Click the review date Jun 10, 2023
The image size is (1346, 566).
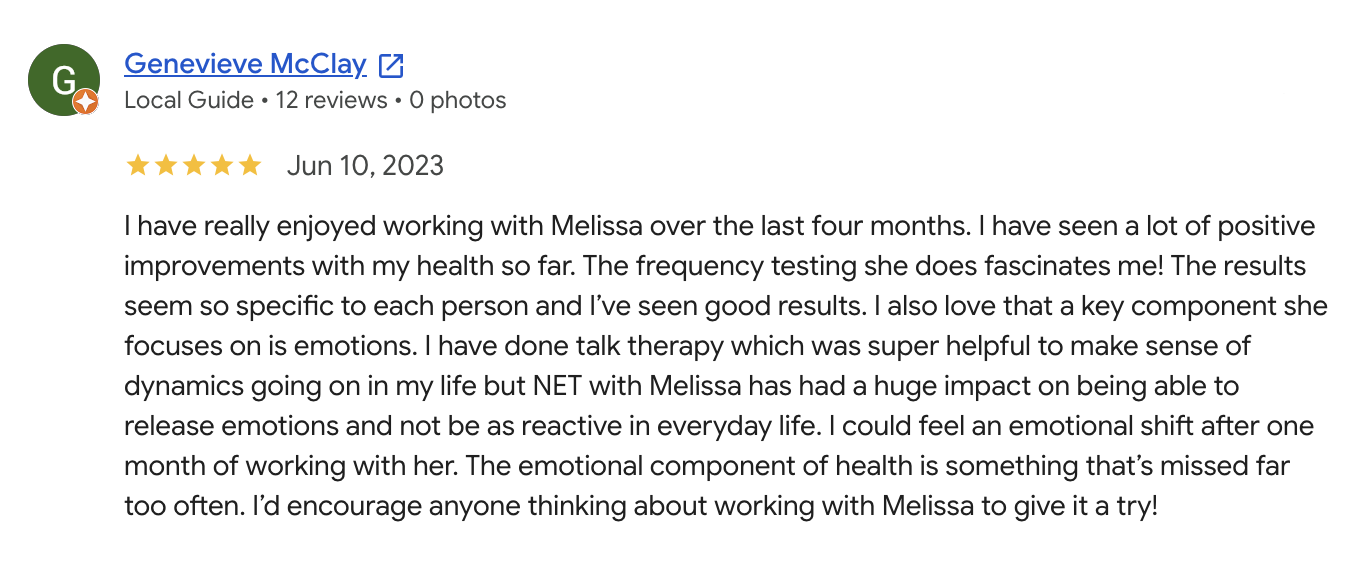365,165
